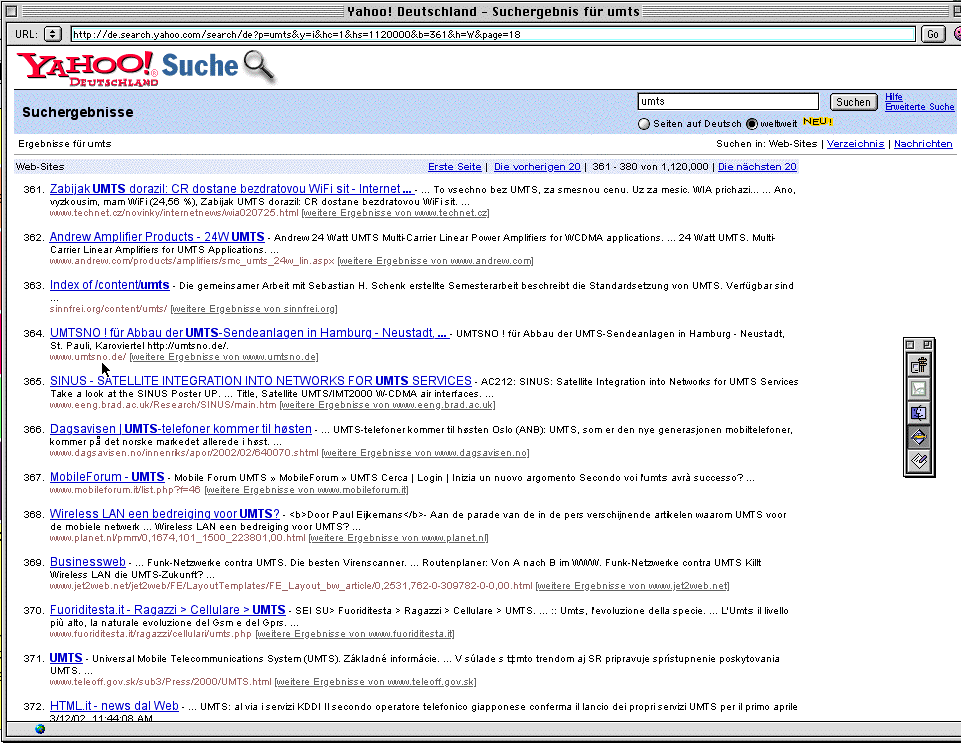The image size is (961, 743).
Task: Go to 'Die nächsten 20' results
Action: coord(757,167)
